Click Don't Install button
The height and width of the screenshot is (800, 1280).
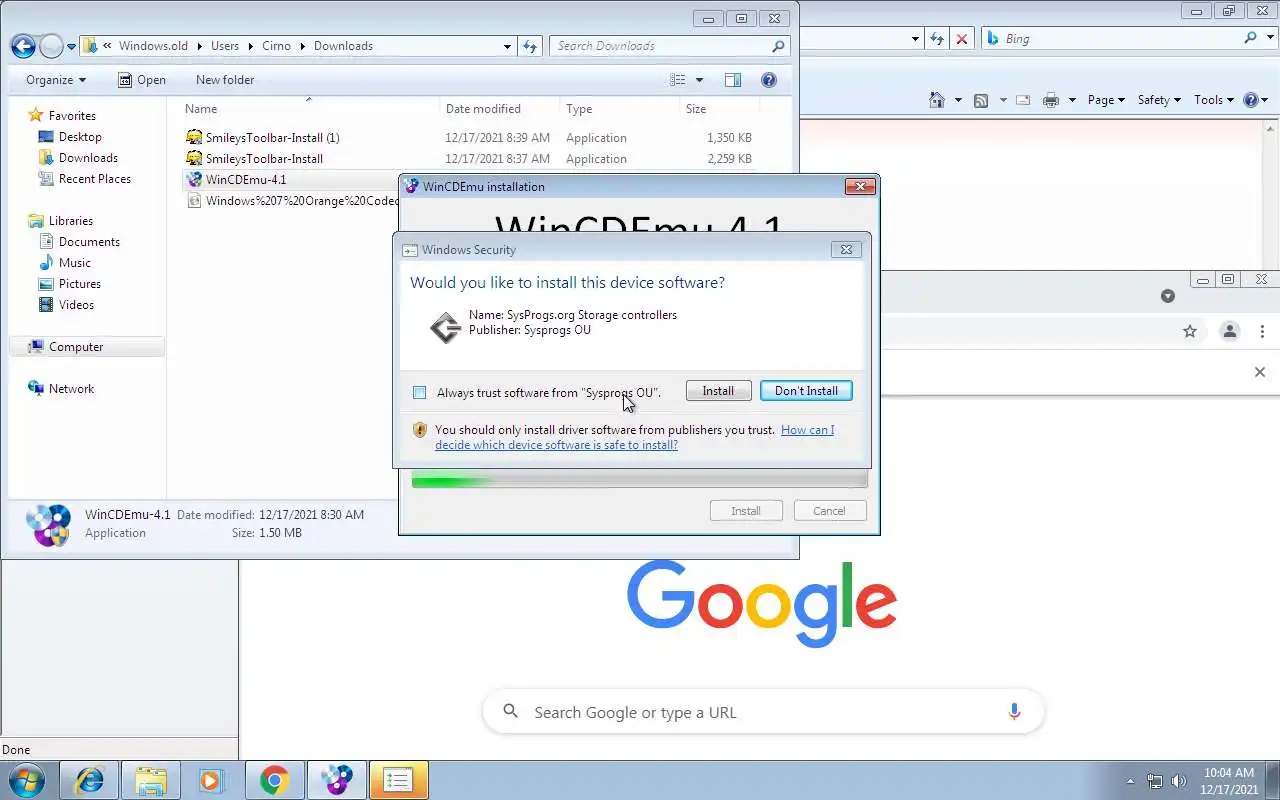point(806,391)
